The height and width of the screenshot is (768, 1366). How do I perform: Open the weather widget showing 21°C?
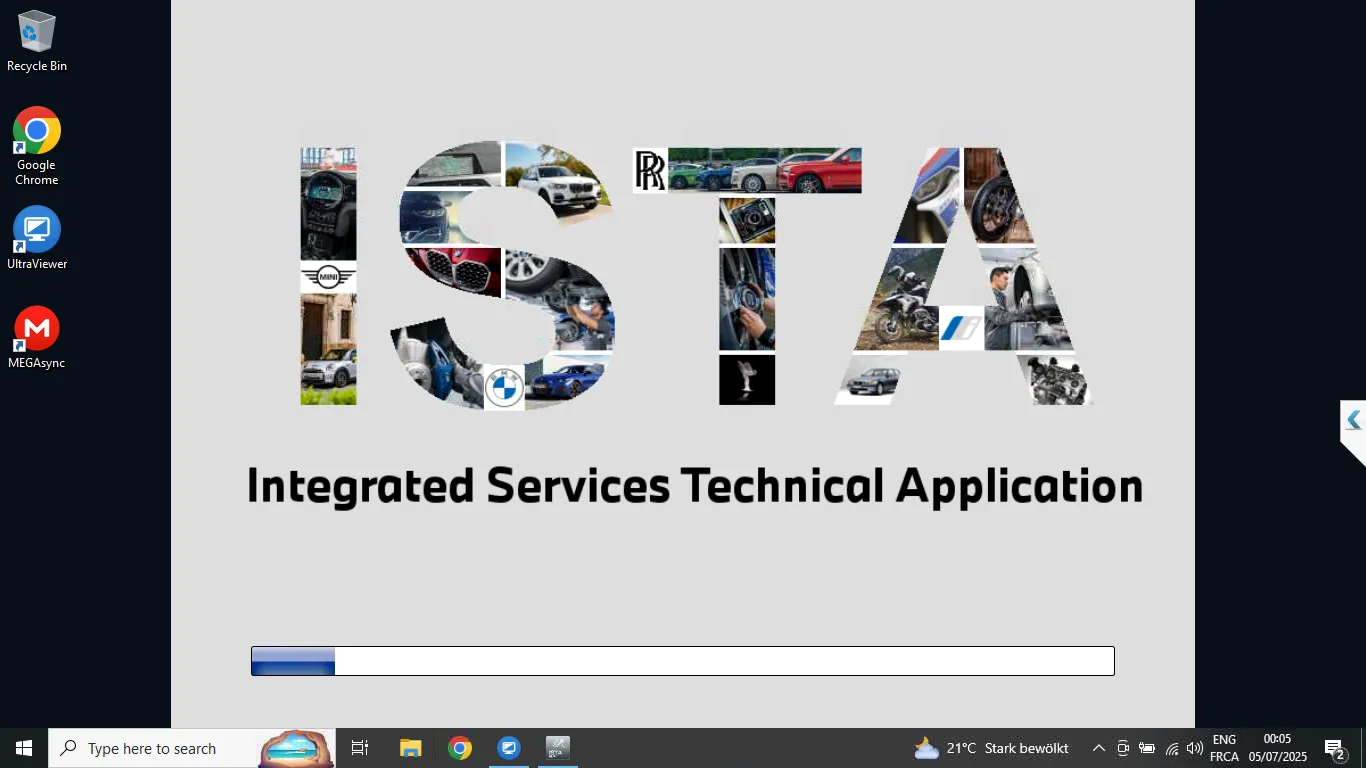[992, 748]
